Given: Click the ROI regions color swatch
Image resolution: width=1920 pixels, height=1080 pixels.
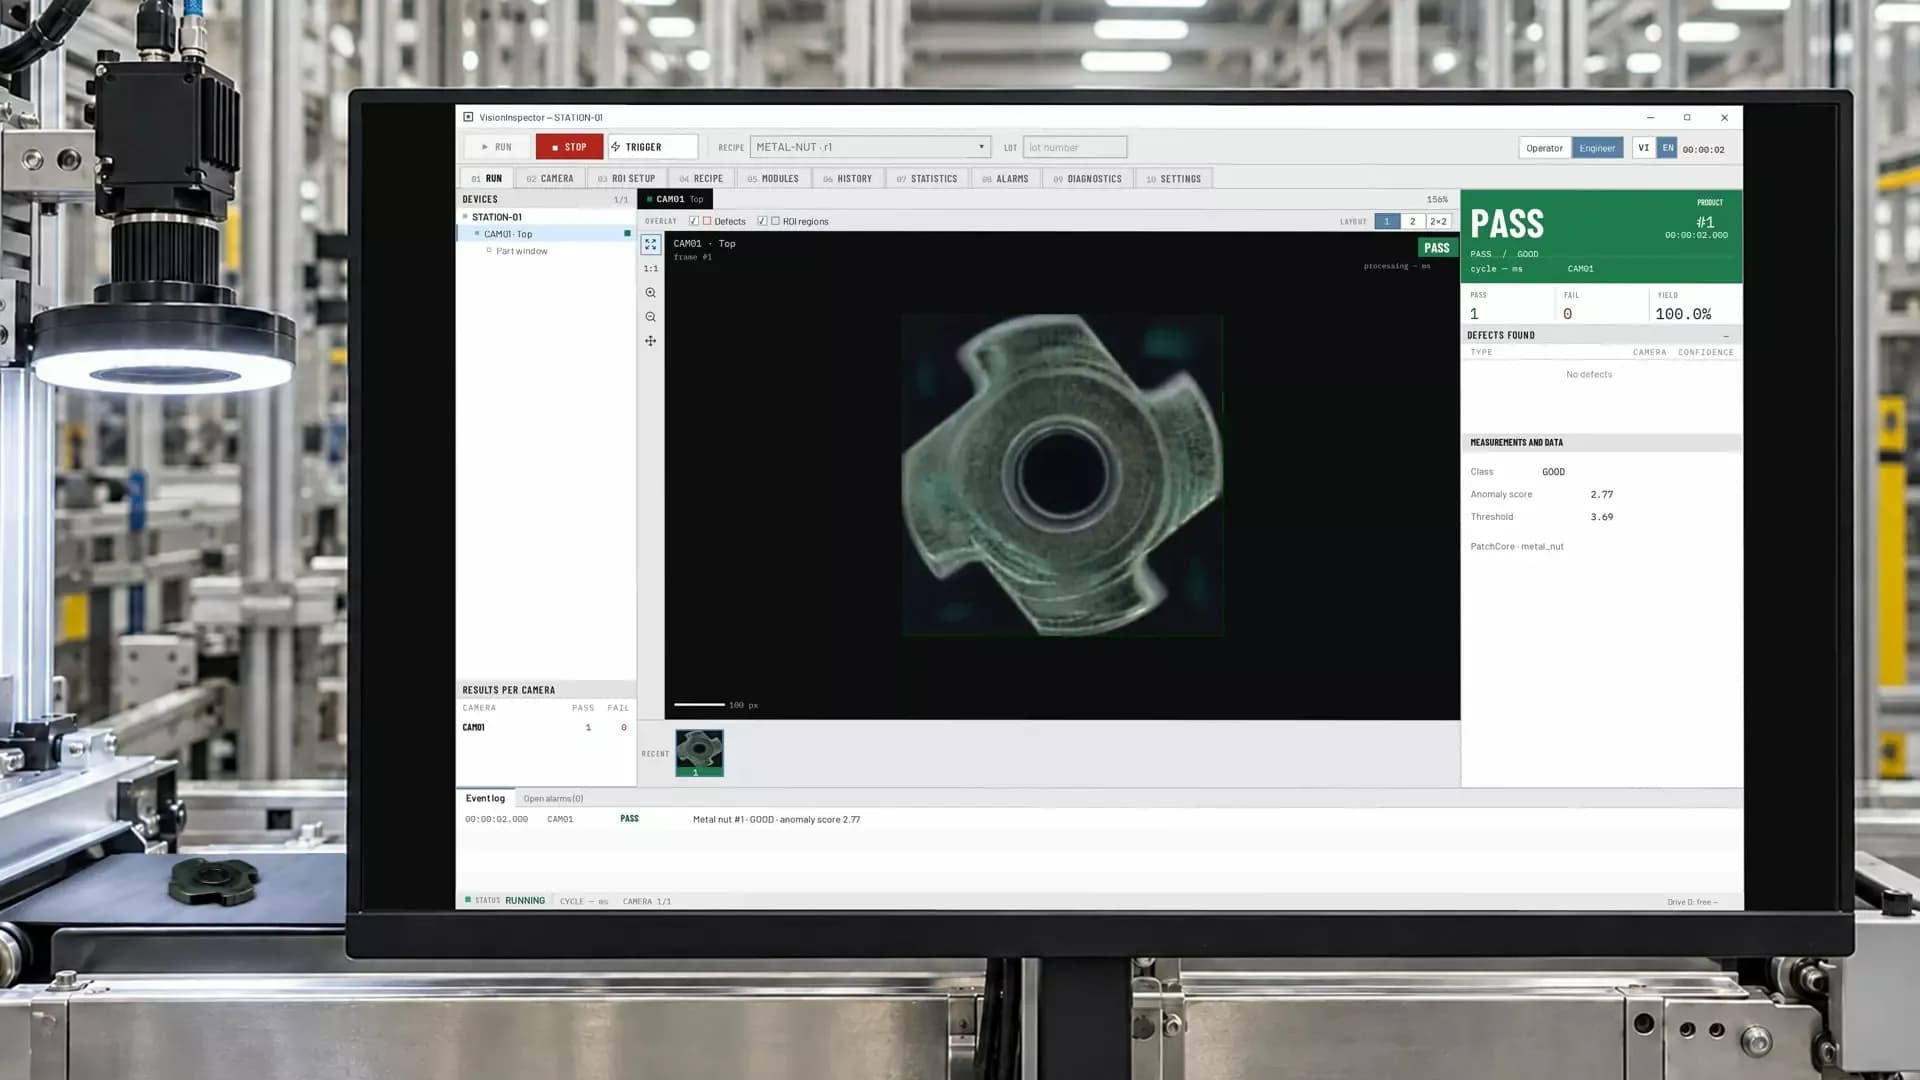Looking at the screenshot, I should point(775,221).
